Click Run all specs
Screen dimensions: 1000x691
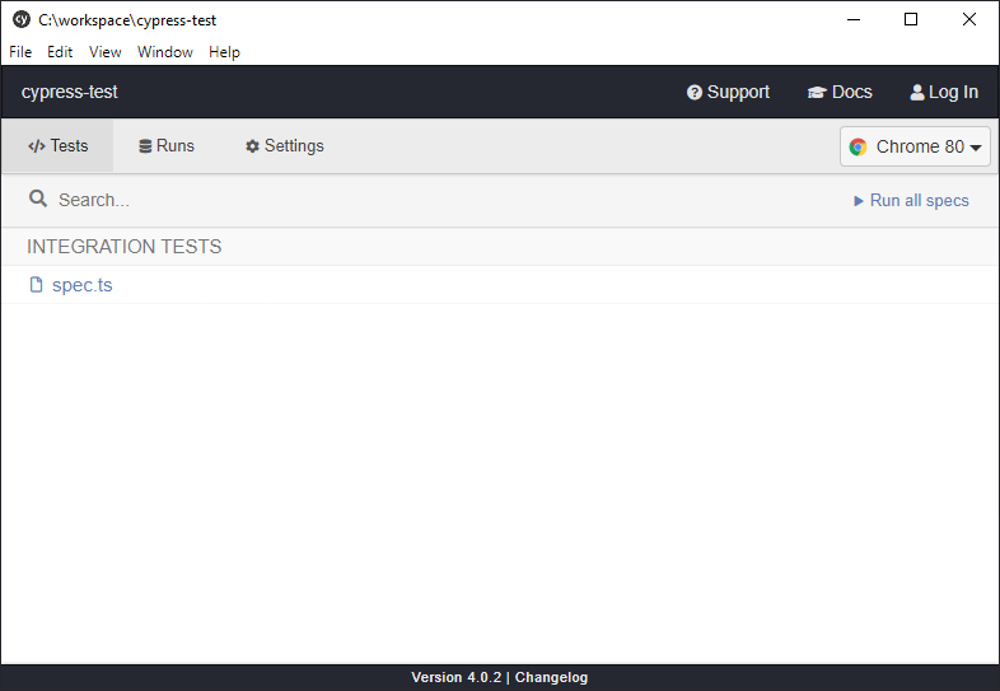pyautogui.click(x=911, y=200)
